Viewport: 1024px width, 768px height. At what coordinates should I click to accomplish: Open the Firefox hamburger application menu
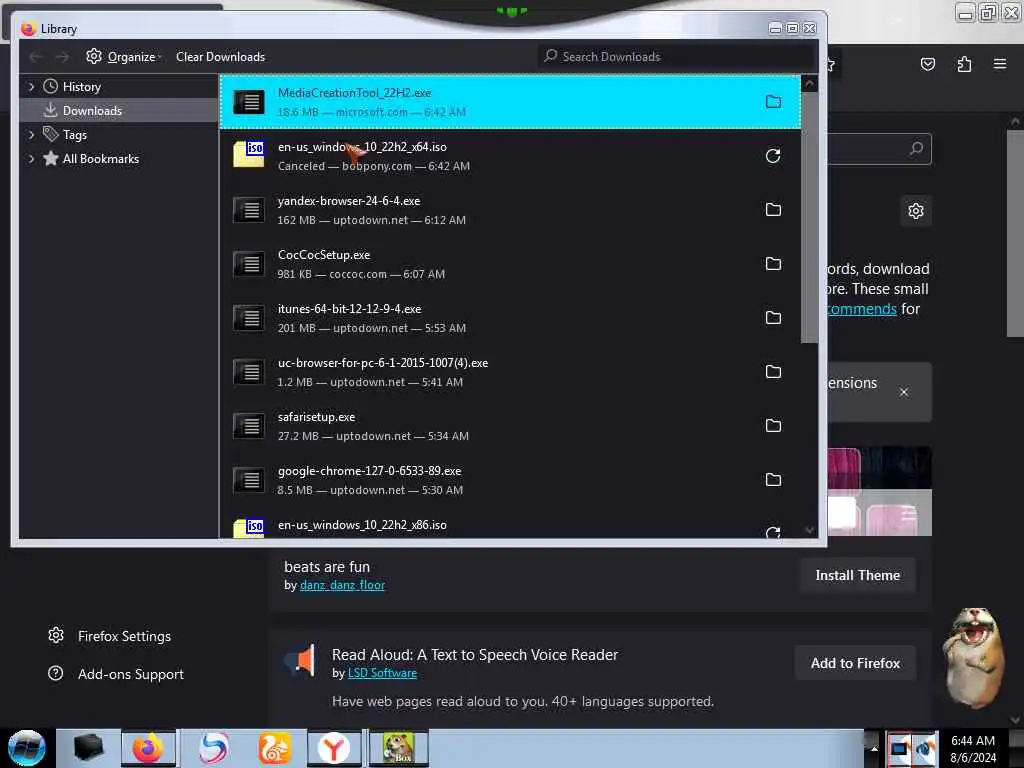[999, 64]
